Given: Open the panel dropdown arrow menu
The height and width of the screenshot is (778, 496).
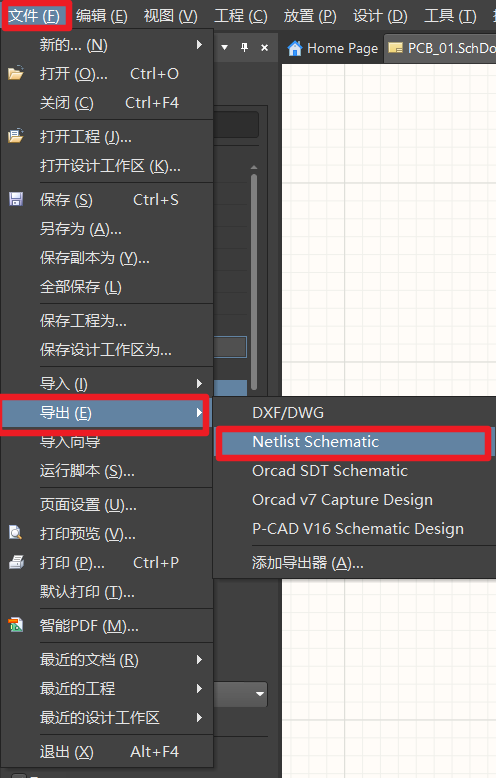Looking at the screenshot, I should [x=225, y=48].
